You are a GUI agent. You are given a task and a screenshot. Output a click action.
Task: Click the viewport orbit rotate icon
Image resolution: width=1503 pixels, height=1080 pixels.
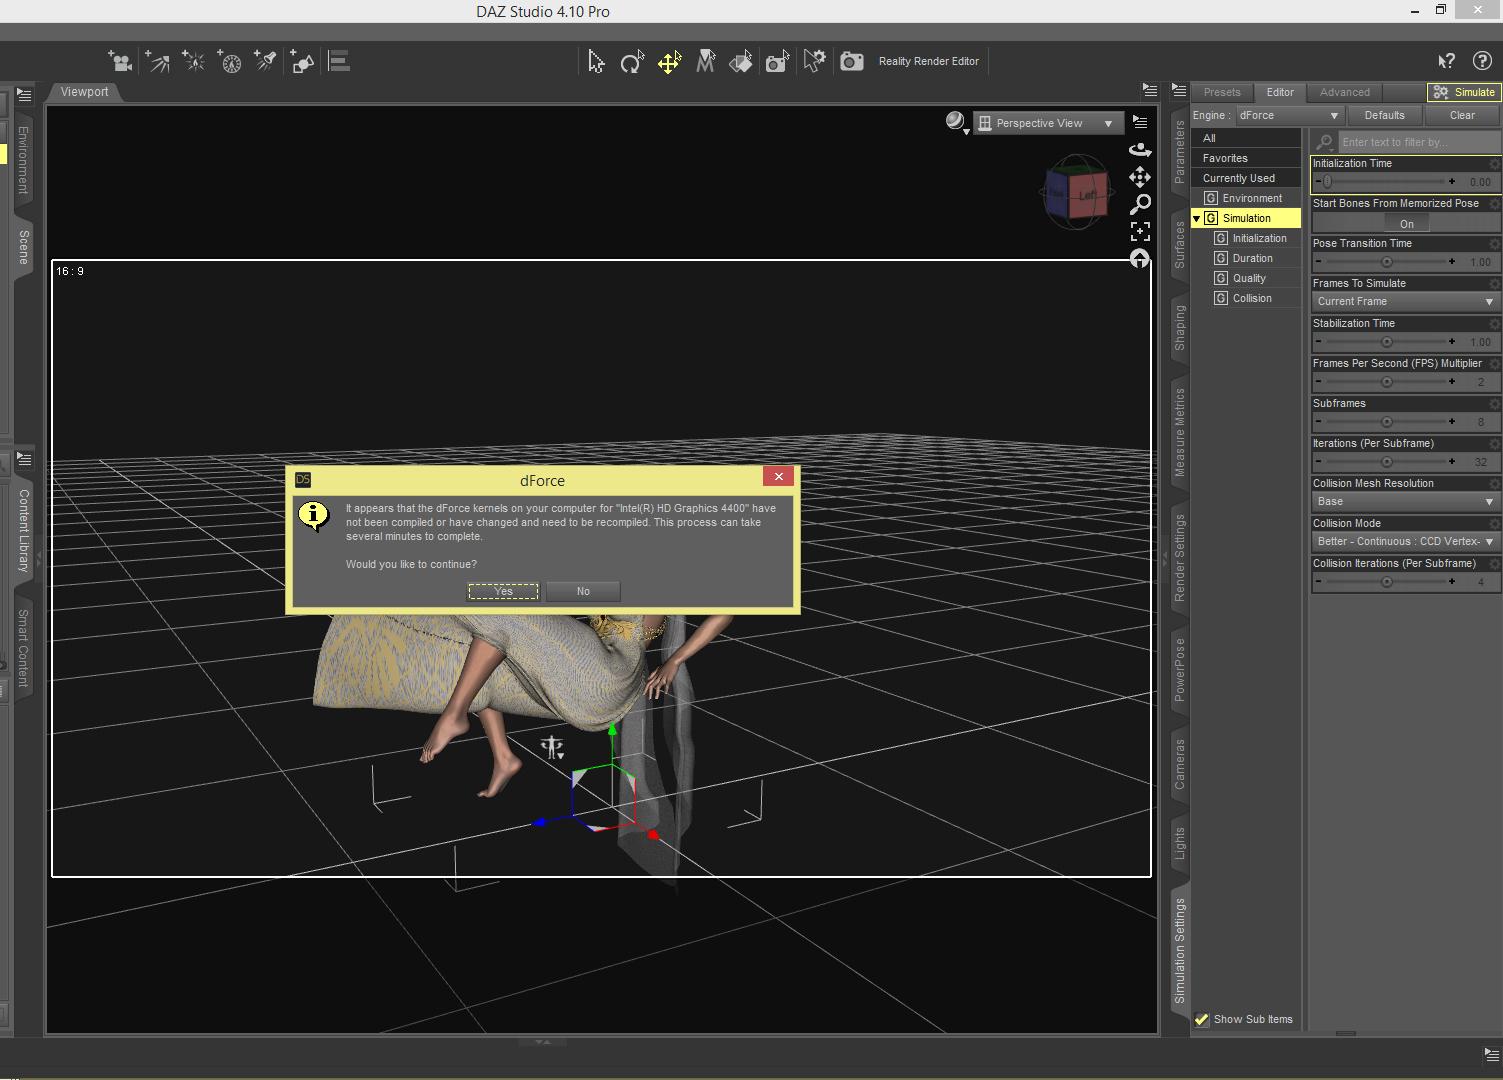click(x=1140, y=149)
